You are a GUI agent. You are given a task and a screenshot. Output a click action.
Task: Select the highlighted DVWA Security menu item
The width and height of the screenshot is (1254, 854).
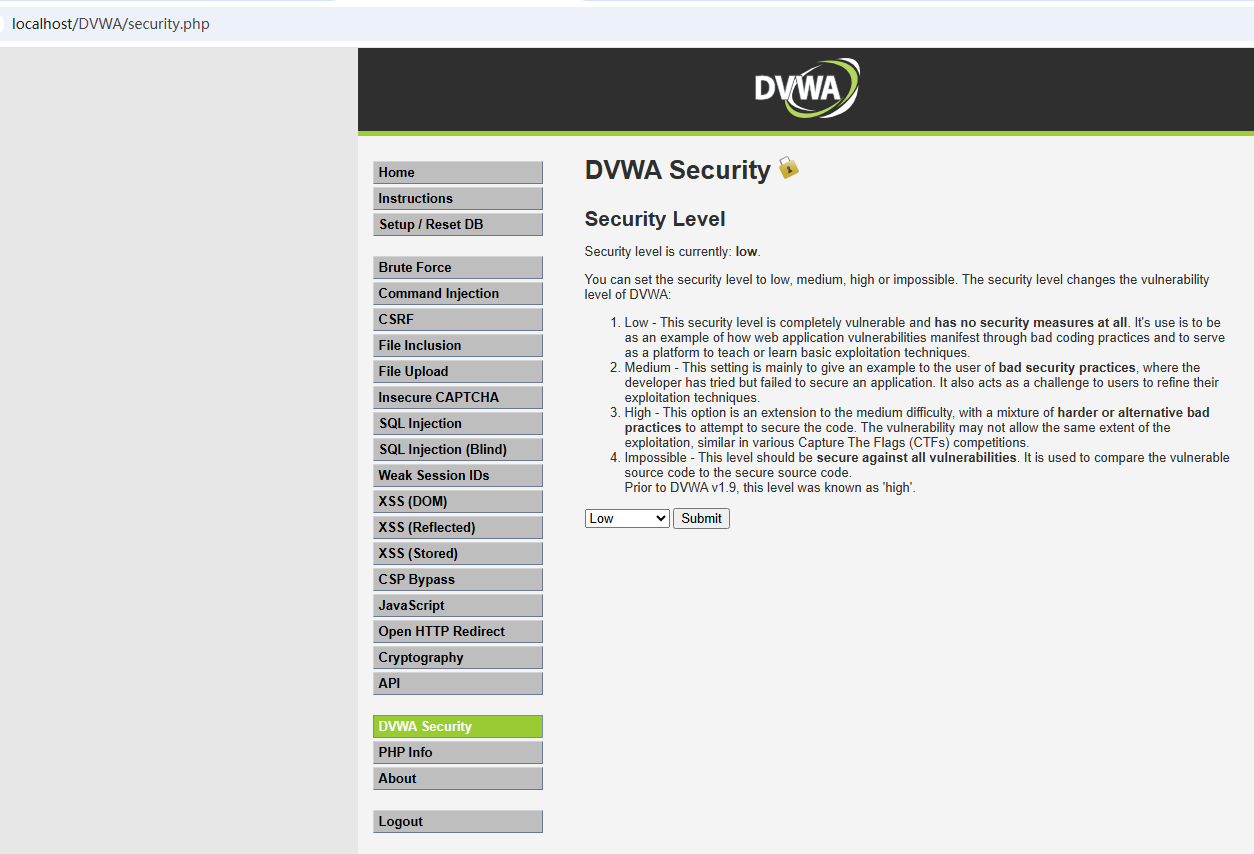[x=458, y=726]
